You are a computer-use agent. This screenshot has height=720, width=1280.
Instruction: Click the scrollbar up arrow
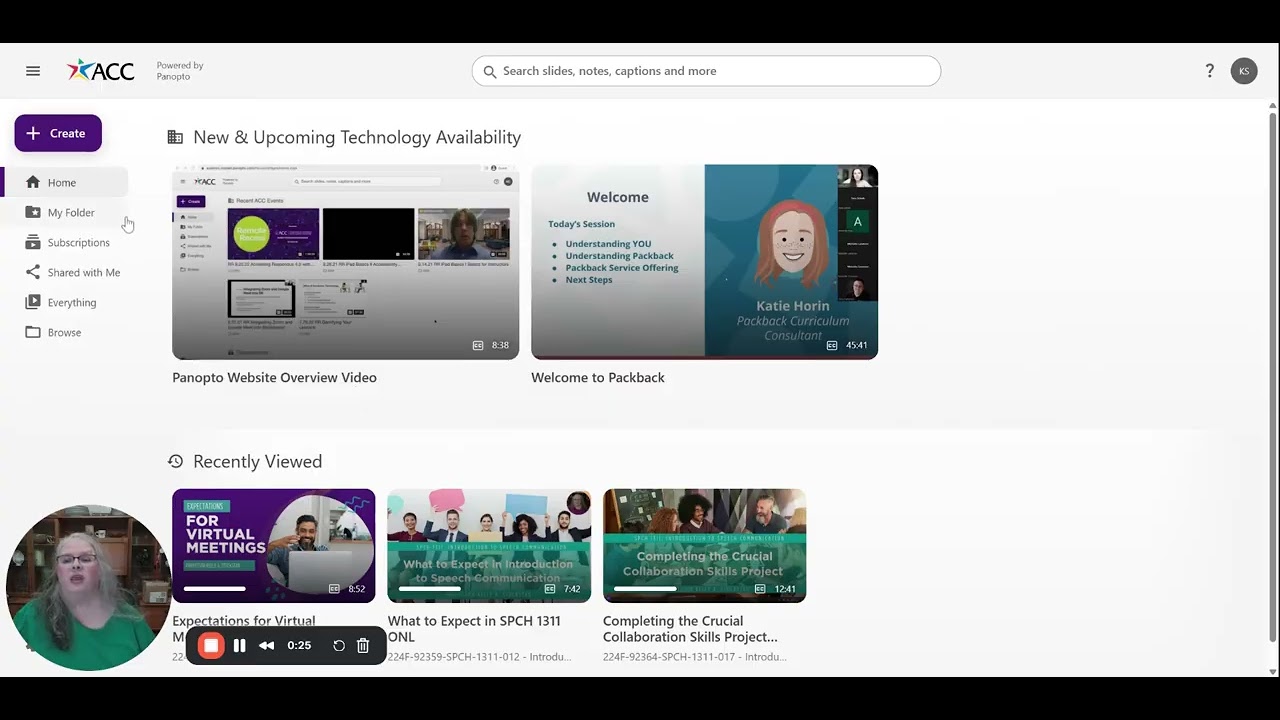pyautogui.click(x=1273, y=105)
